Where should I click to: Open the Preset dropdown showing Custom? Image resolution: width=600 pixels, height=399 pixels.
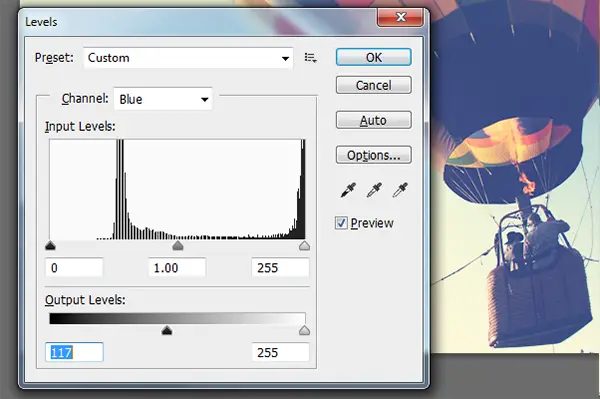[x=188, y=58]
